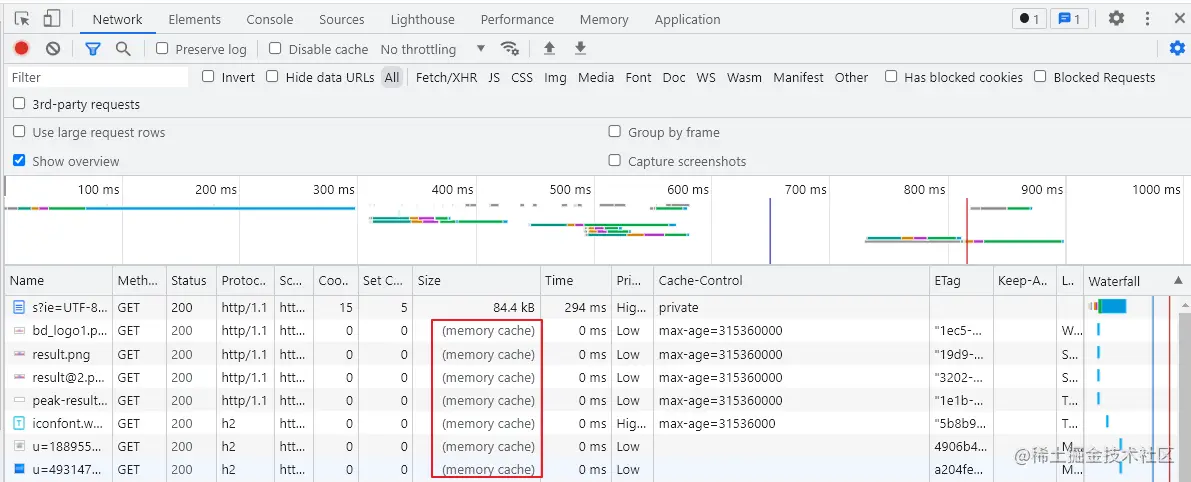Click the record network log button
Image resolution: width=1191 pixels, height=482 pixels.
point(22,48)
